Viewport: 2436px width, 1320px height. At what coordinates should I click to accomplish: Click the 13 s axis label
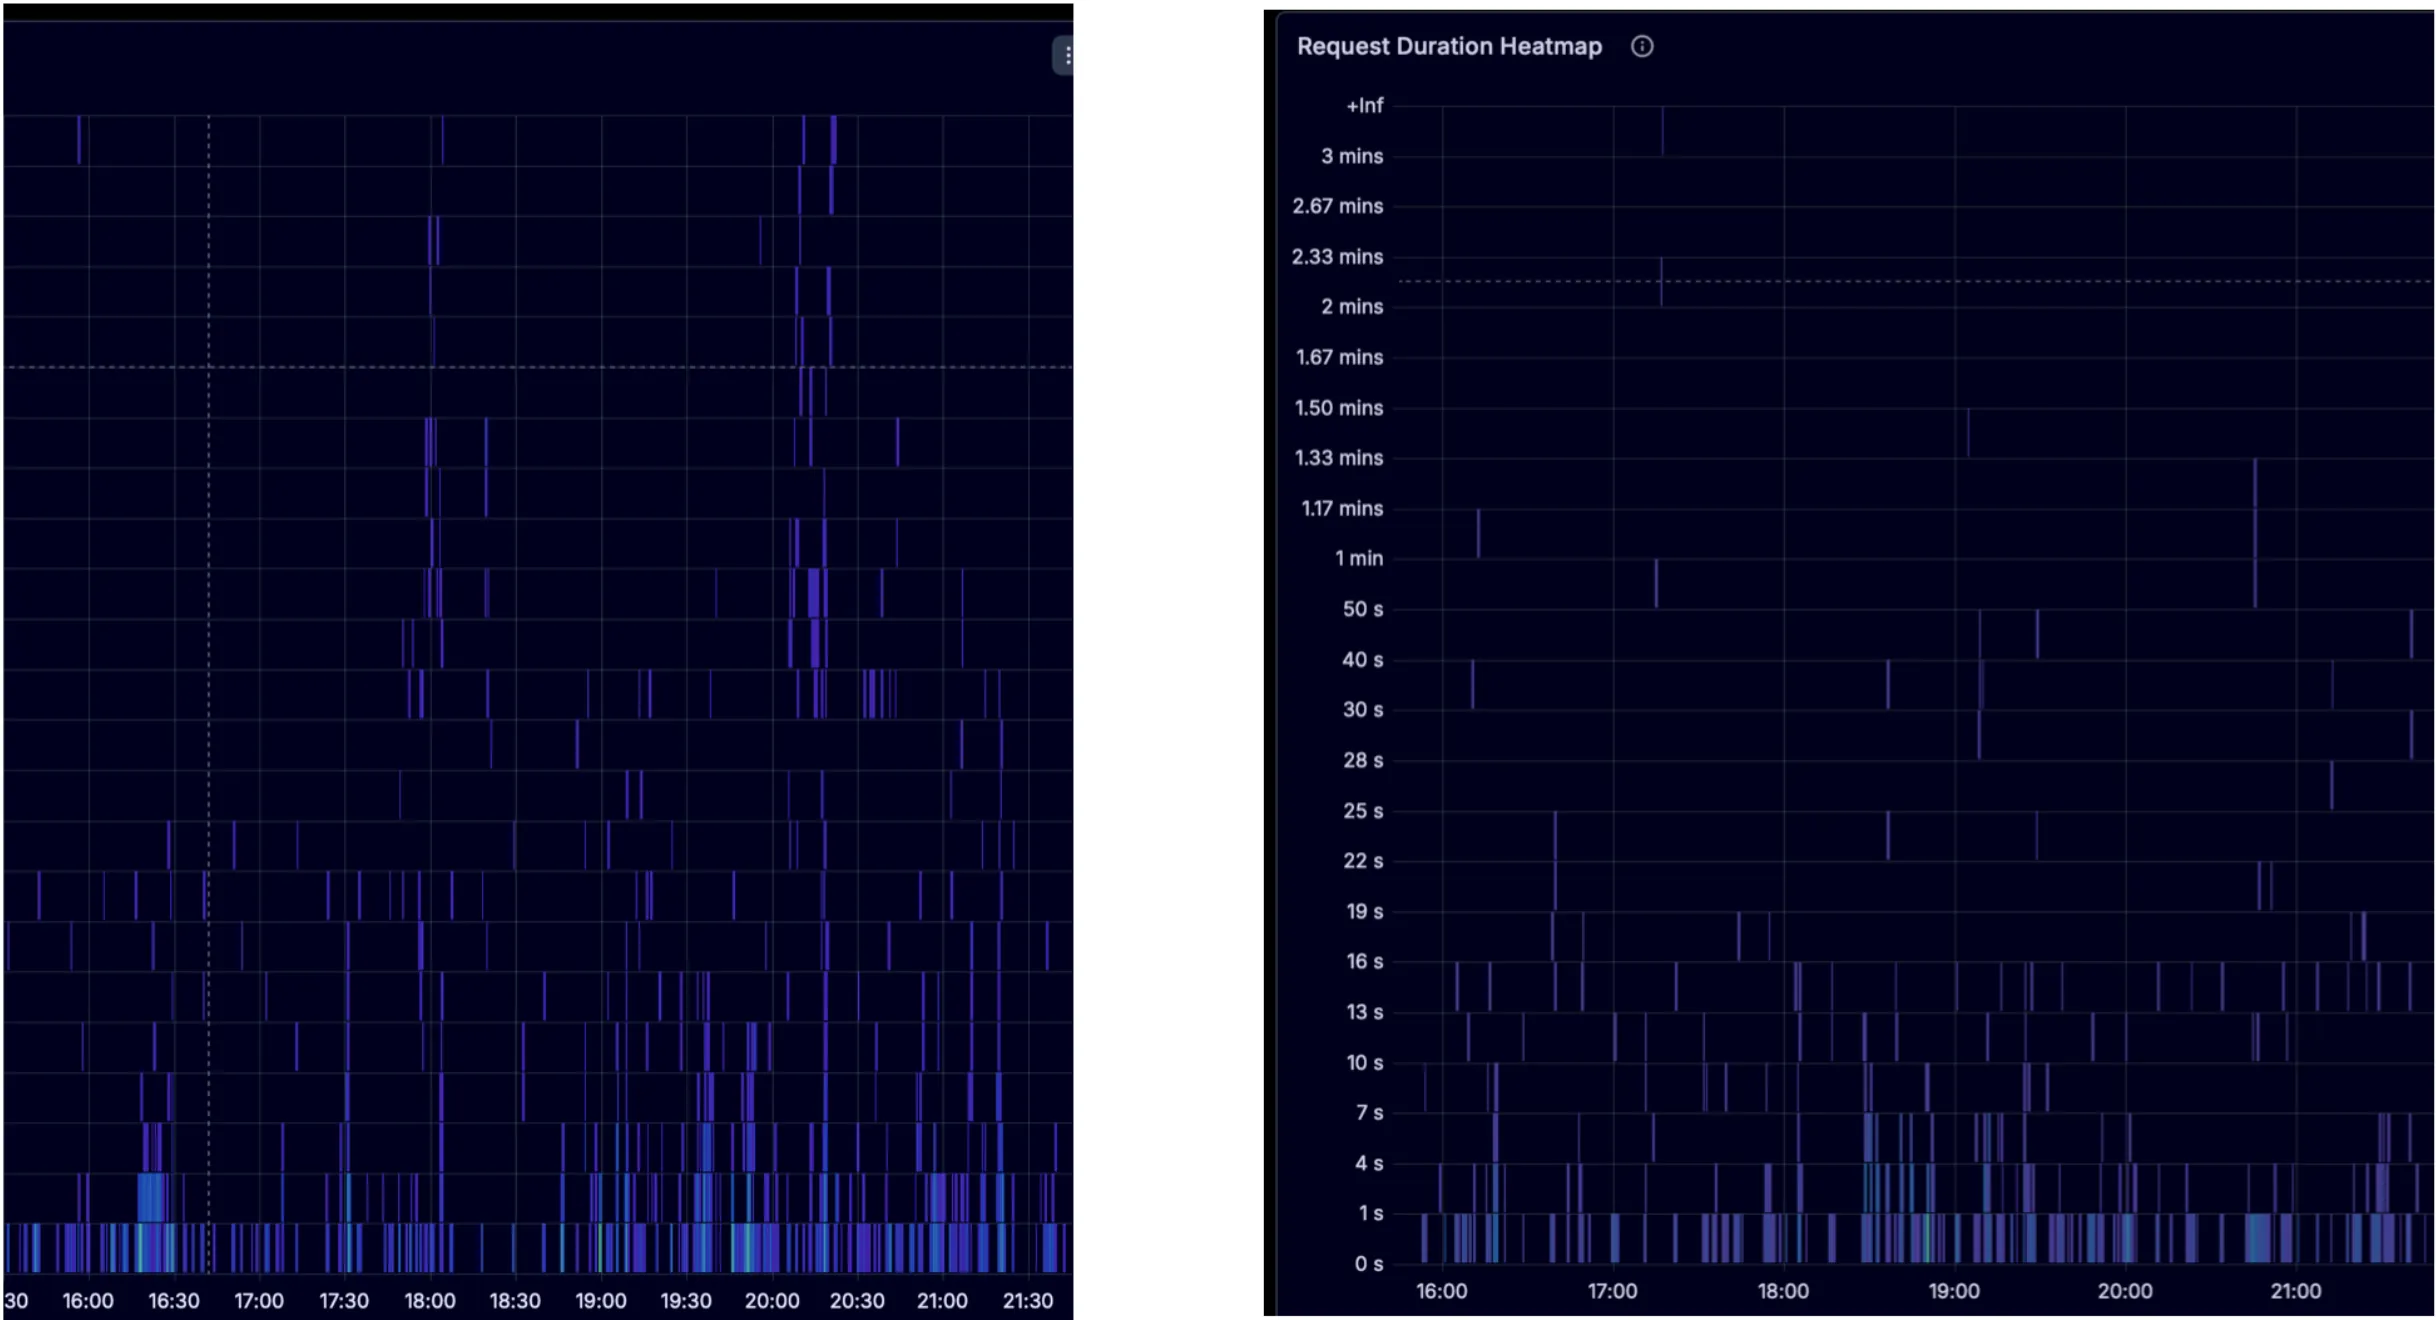tap(1364, 1012)
